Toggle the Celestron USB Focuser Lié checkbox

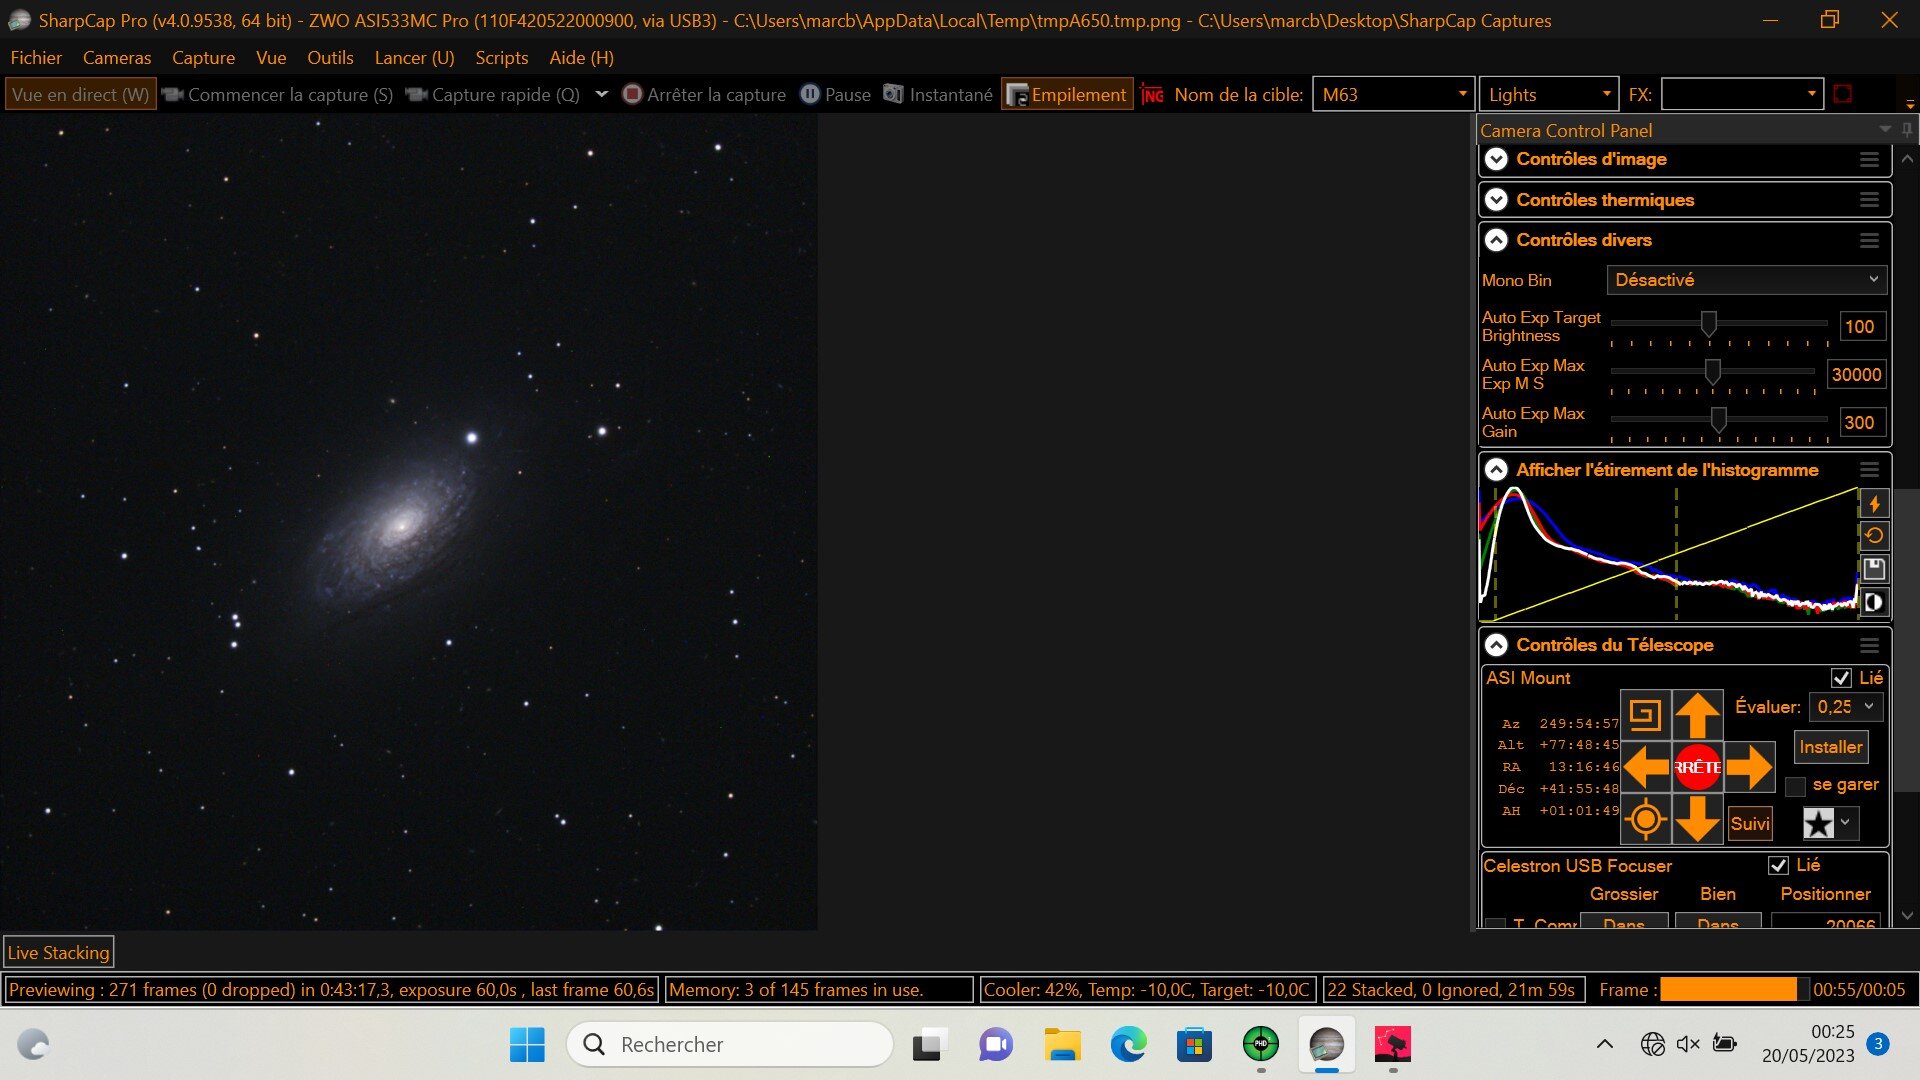(x=1778, y=865)
